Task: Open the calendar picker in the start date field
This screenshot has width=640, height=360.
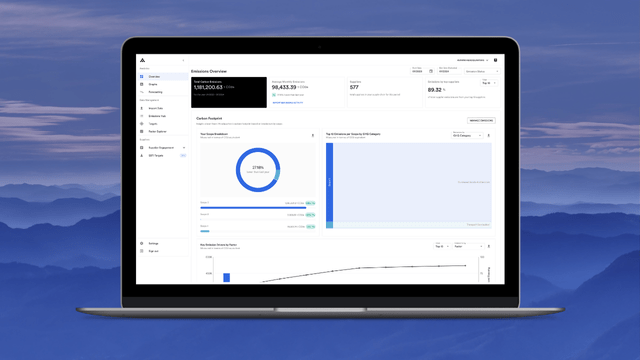Action: [431, 71]
